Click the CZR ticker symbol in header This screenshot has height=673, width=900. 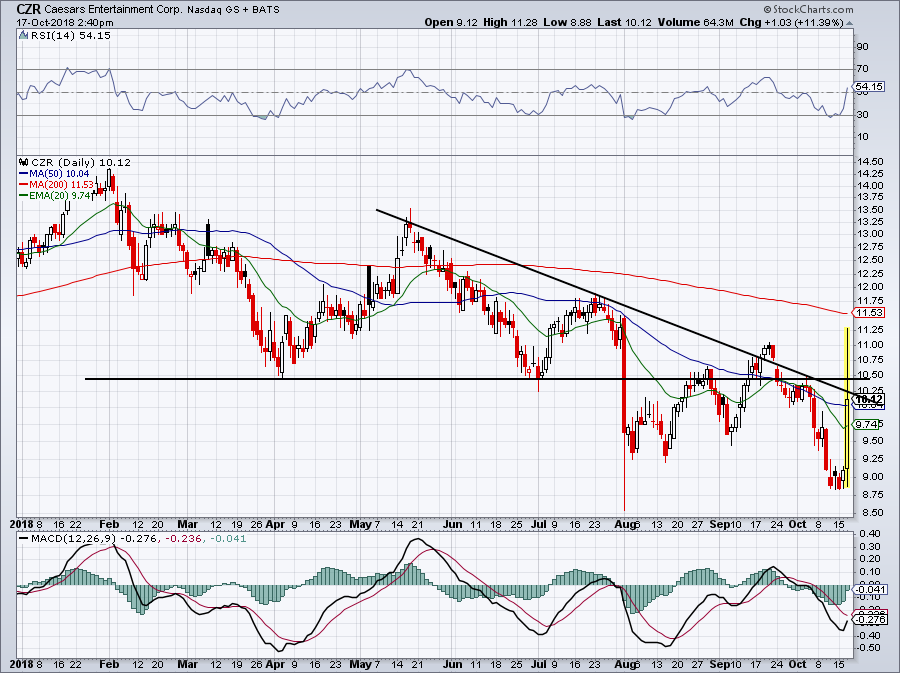[x=29, y=9]
